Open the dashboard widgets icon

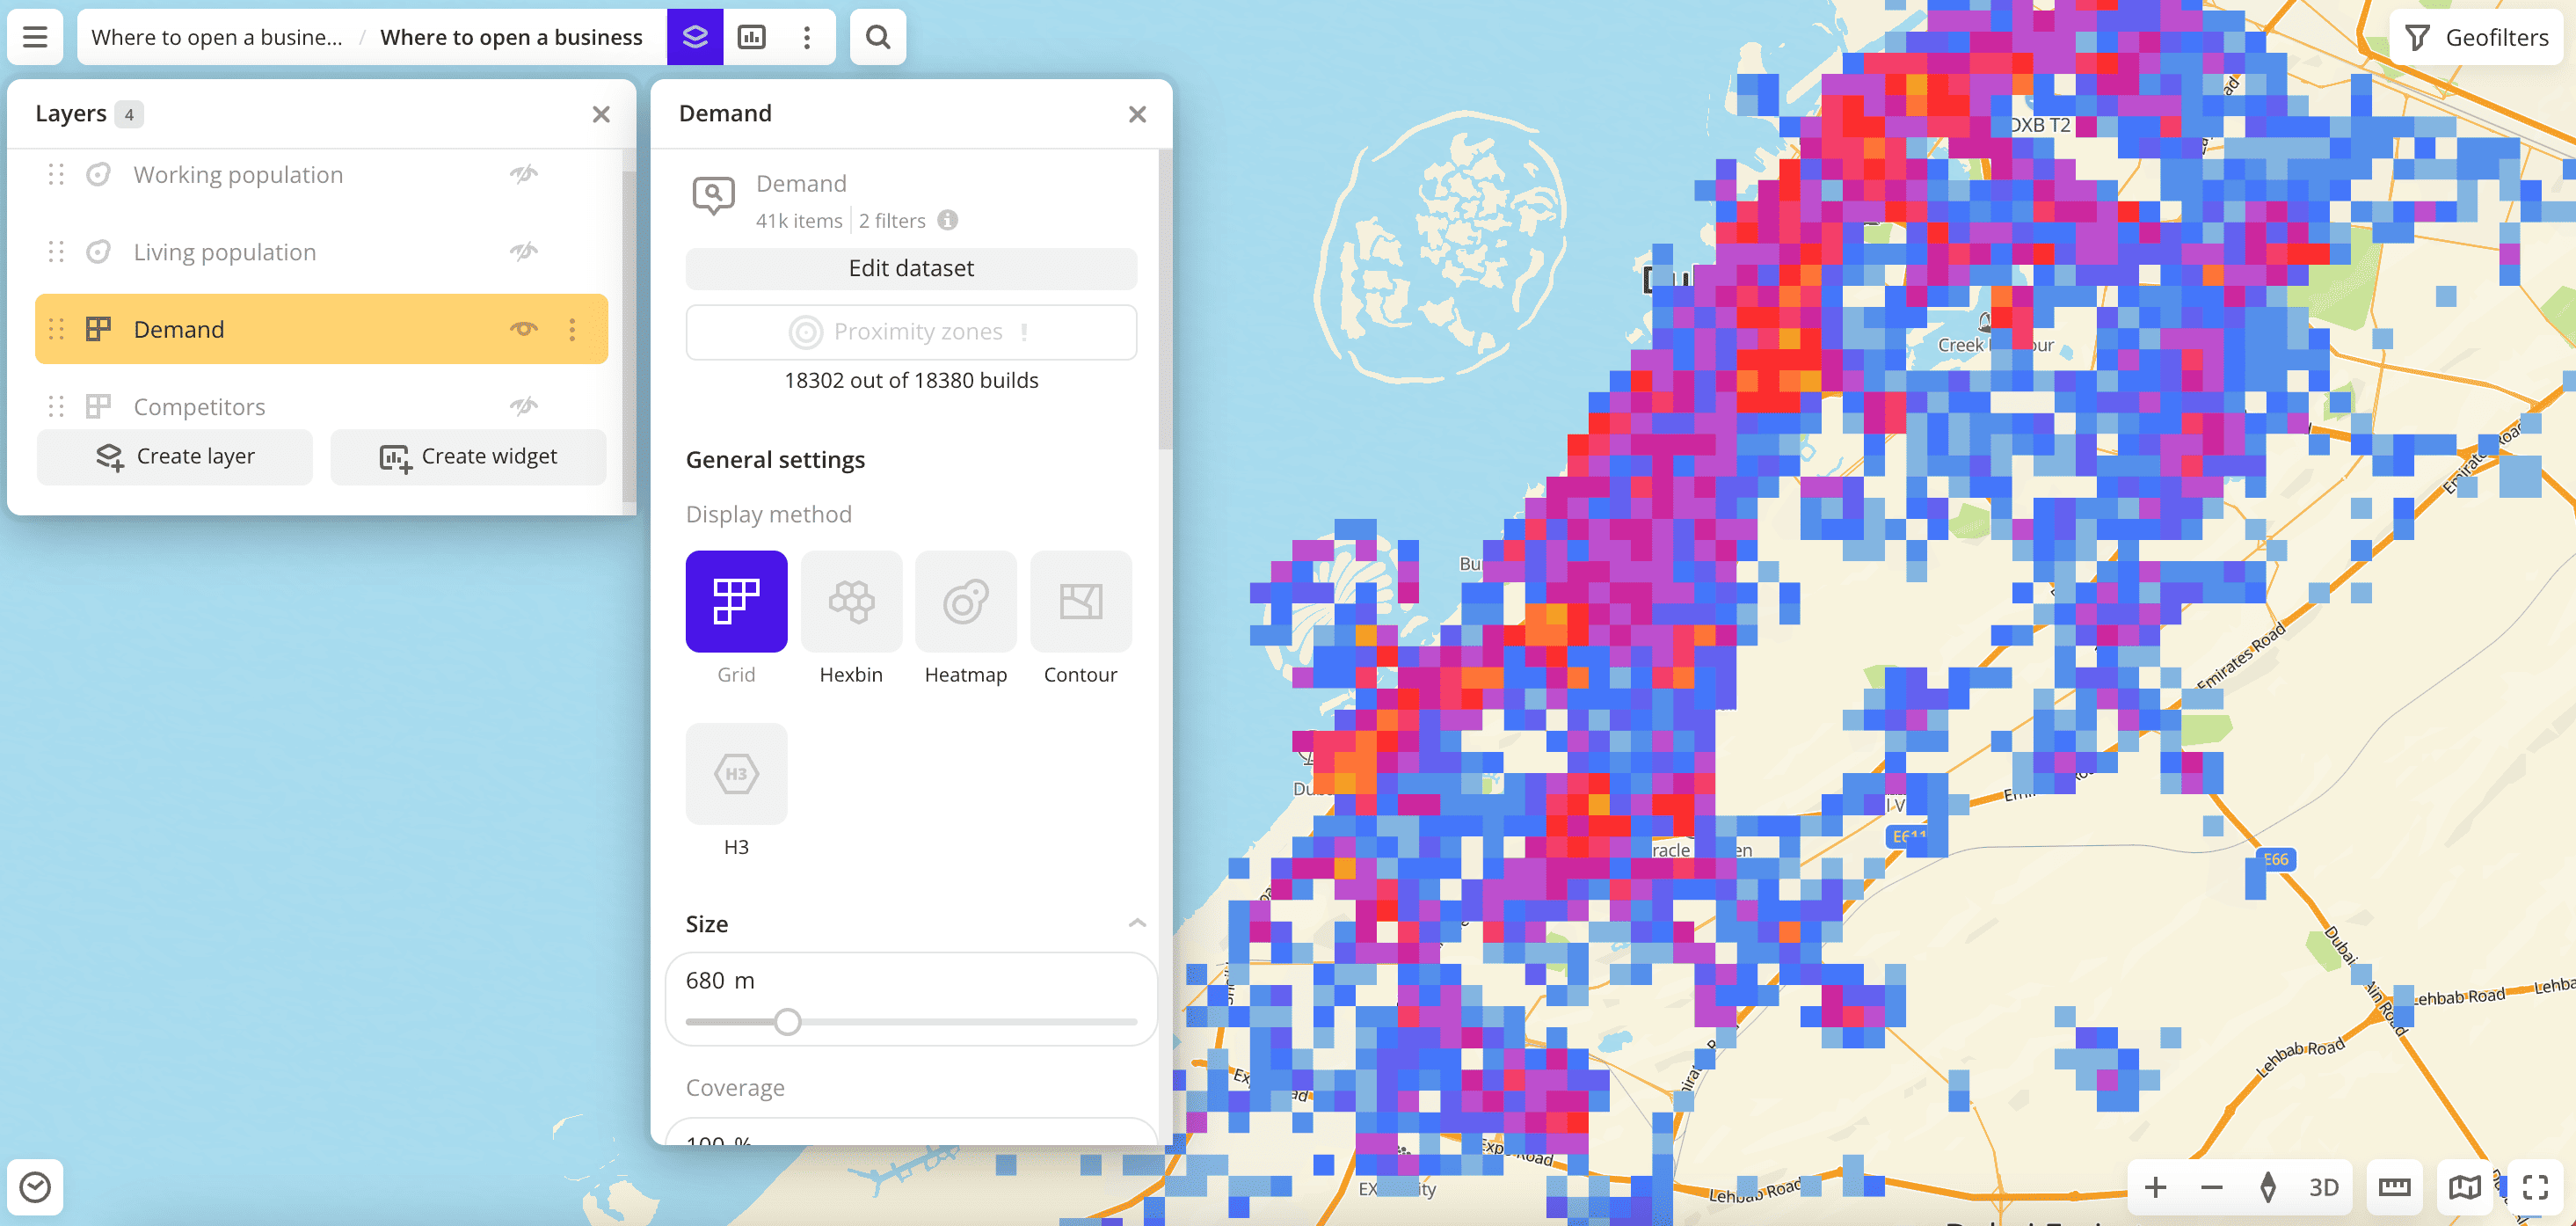tap(751, 37)
